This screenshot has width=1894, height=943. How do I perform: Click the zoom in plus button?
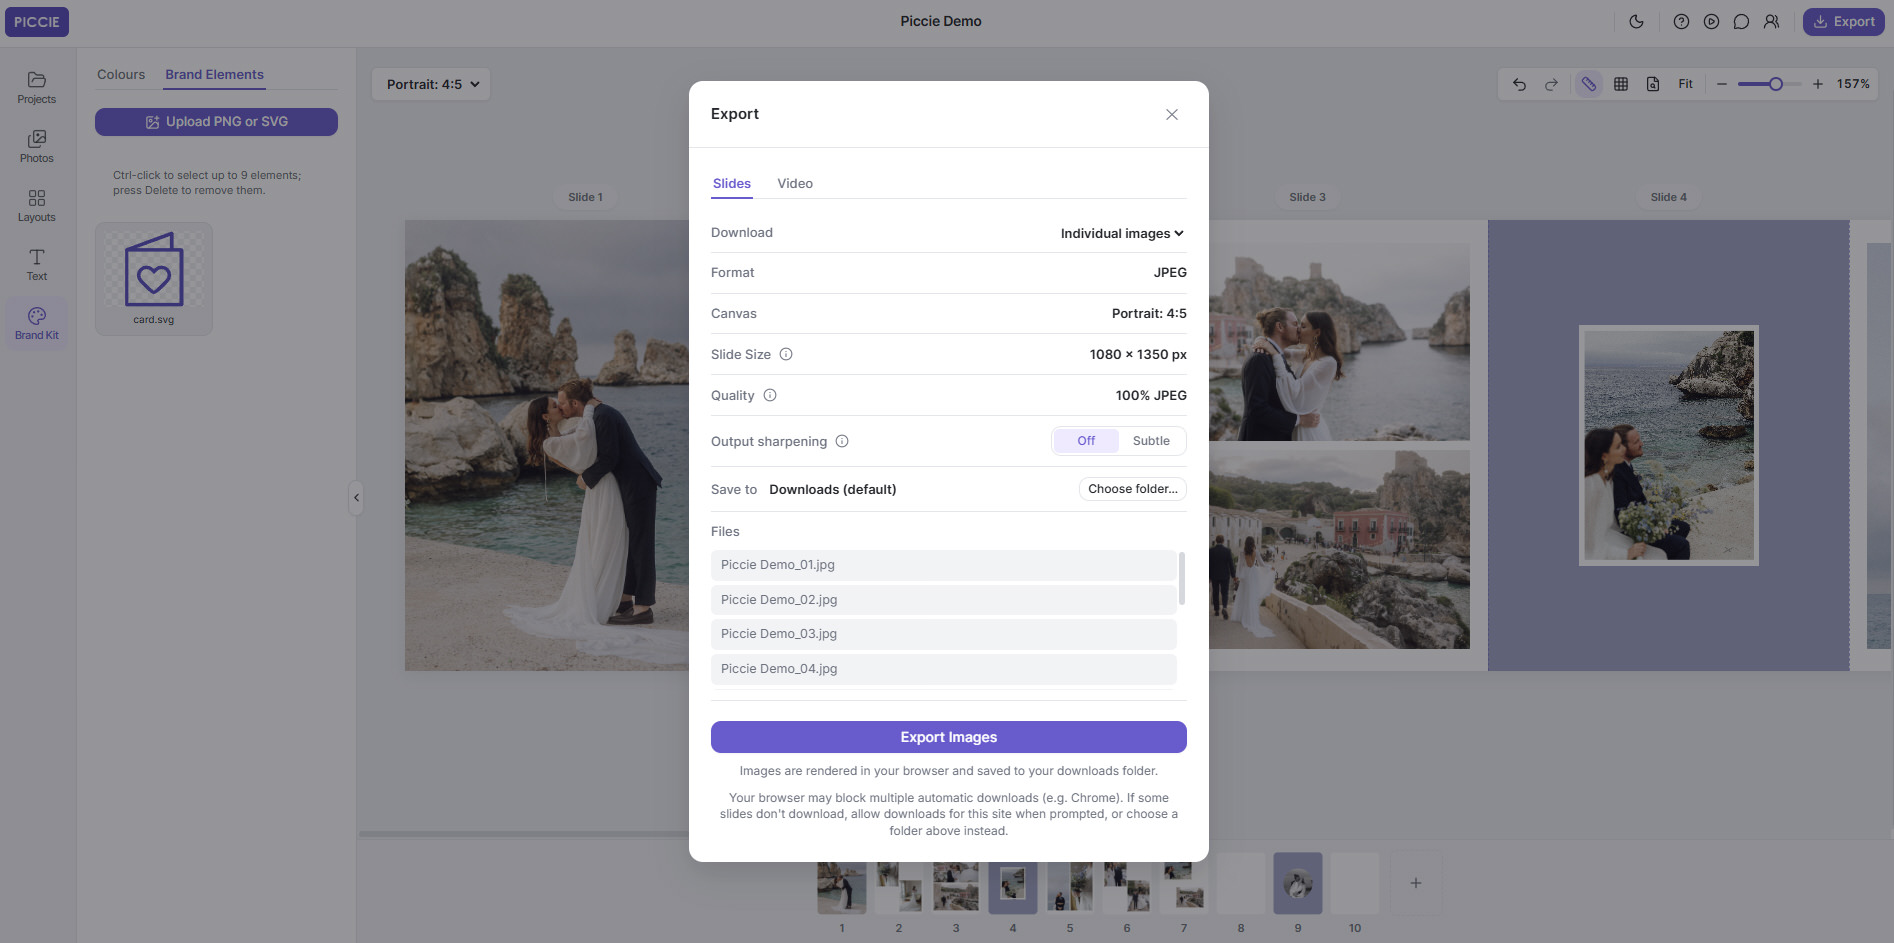click(1818, 84)
